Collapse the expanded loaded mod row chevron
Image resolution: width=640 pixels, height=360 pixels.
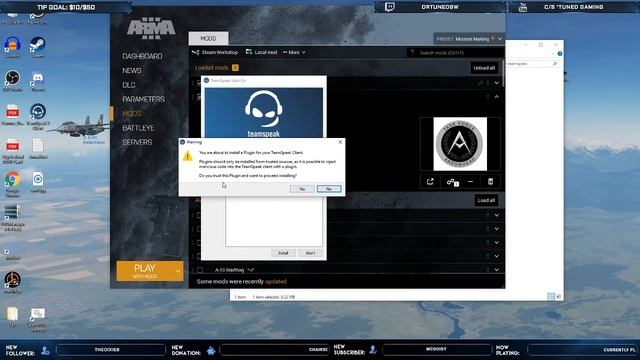(497, 97)
